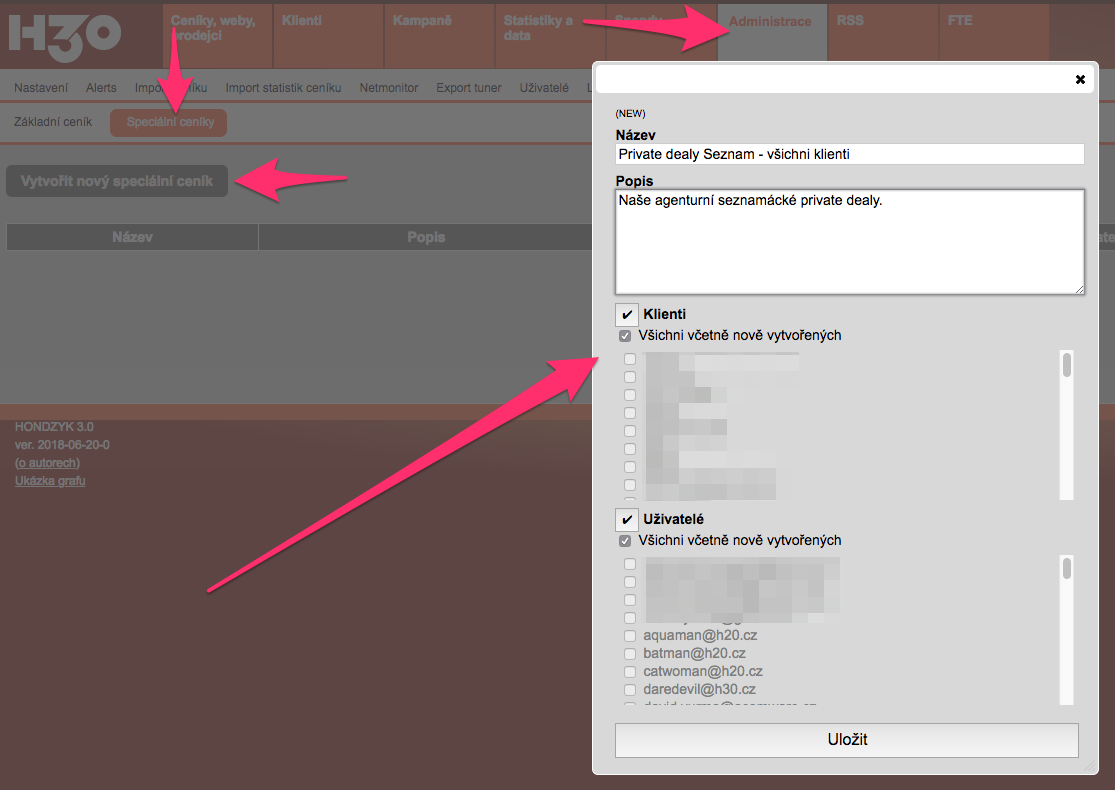Tick the catwoman@h20.cz checkbox
The width and height of the screenshot is (1115, 790).
pos(630,672)
